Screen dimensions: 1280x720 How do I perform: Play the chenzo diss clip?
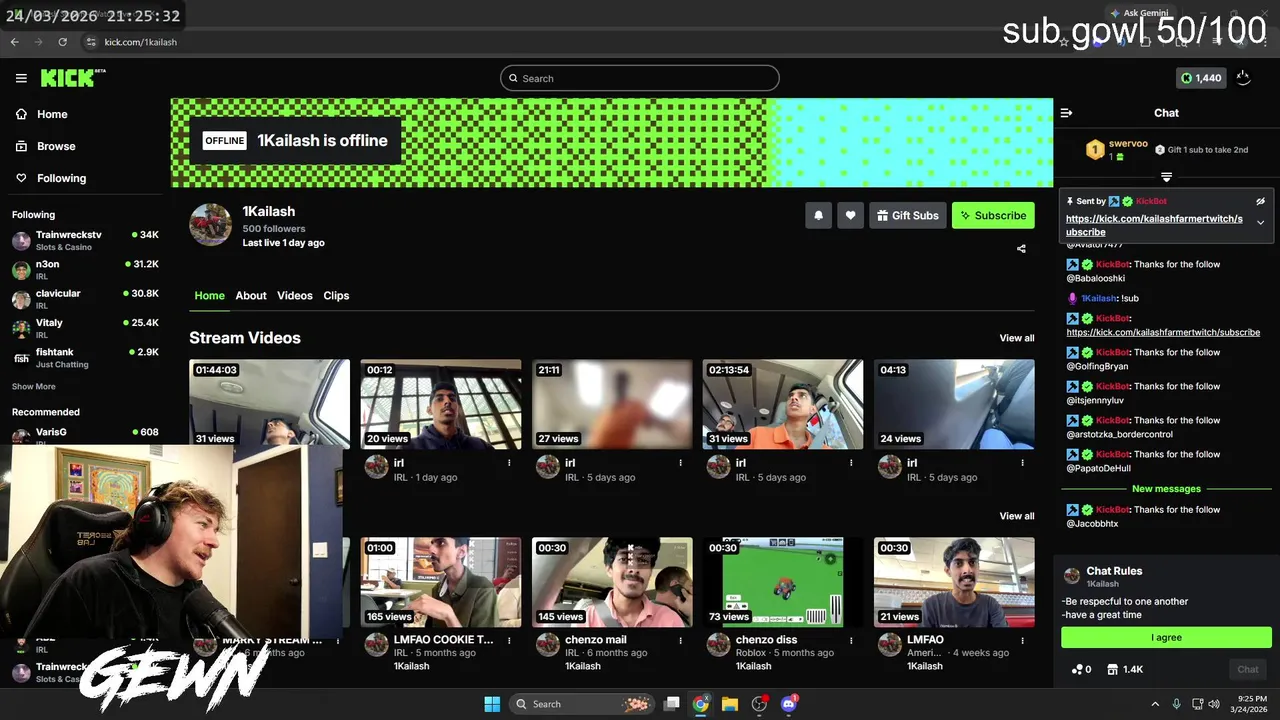click(x=783, y=582)
